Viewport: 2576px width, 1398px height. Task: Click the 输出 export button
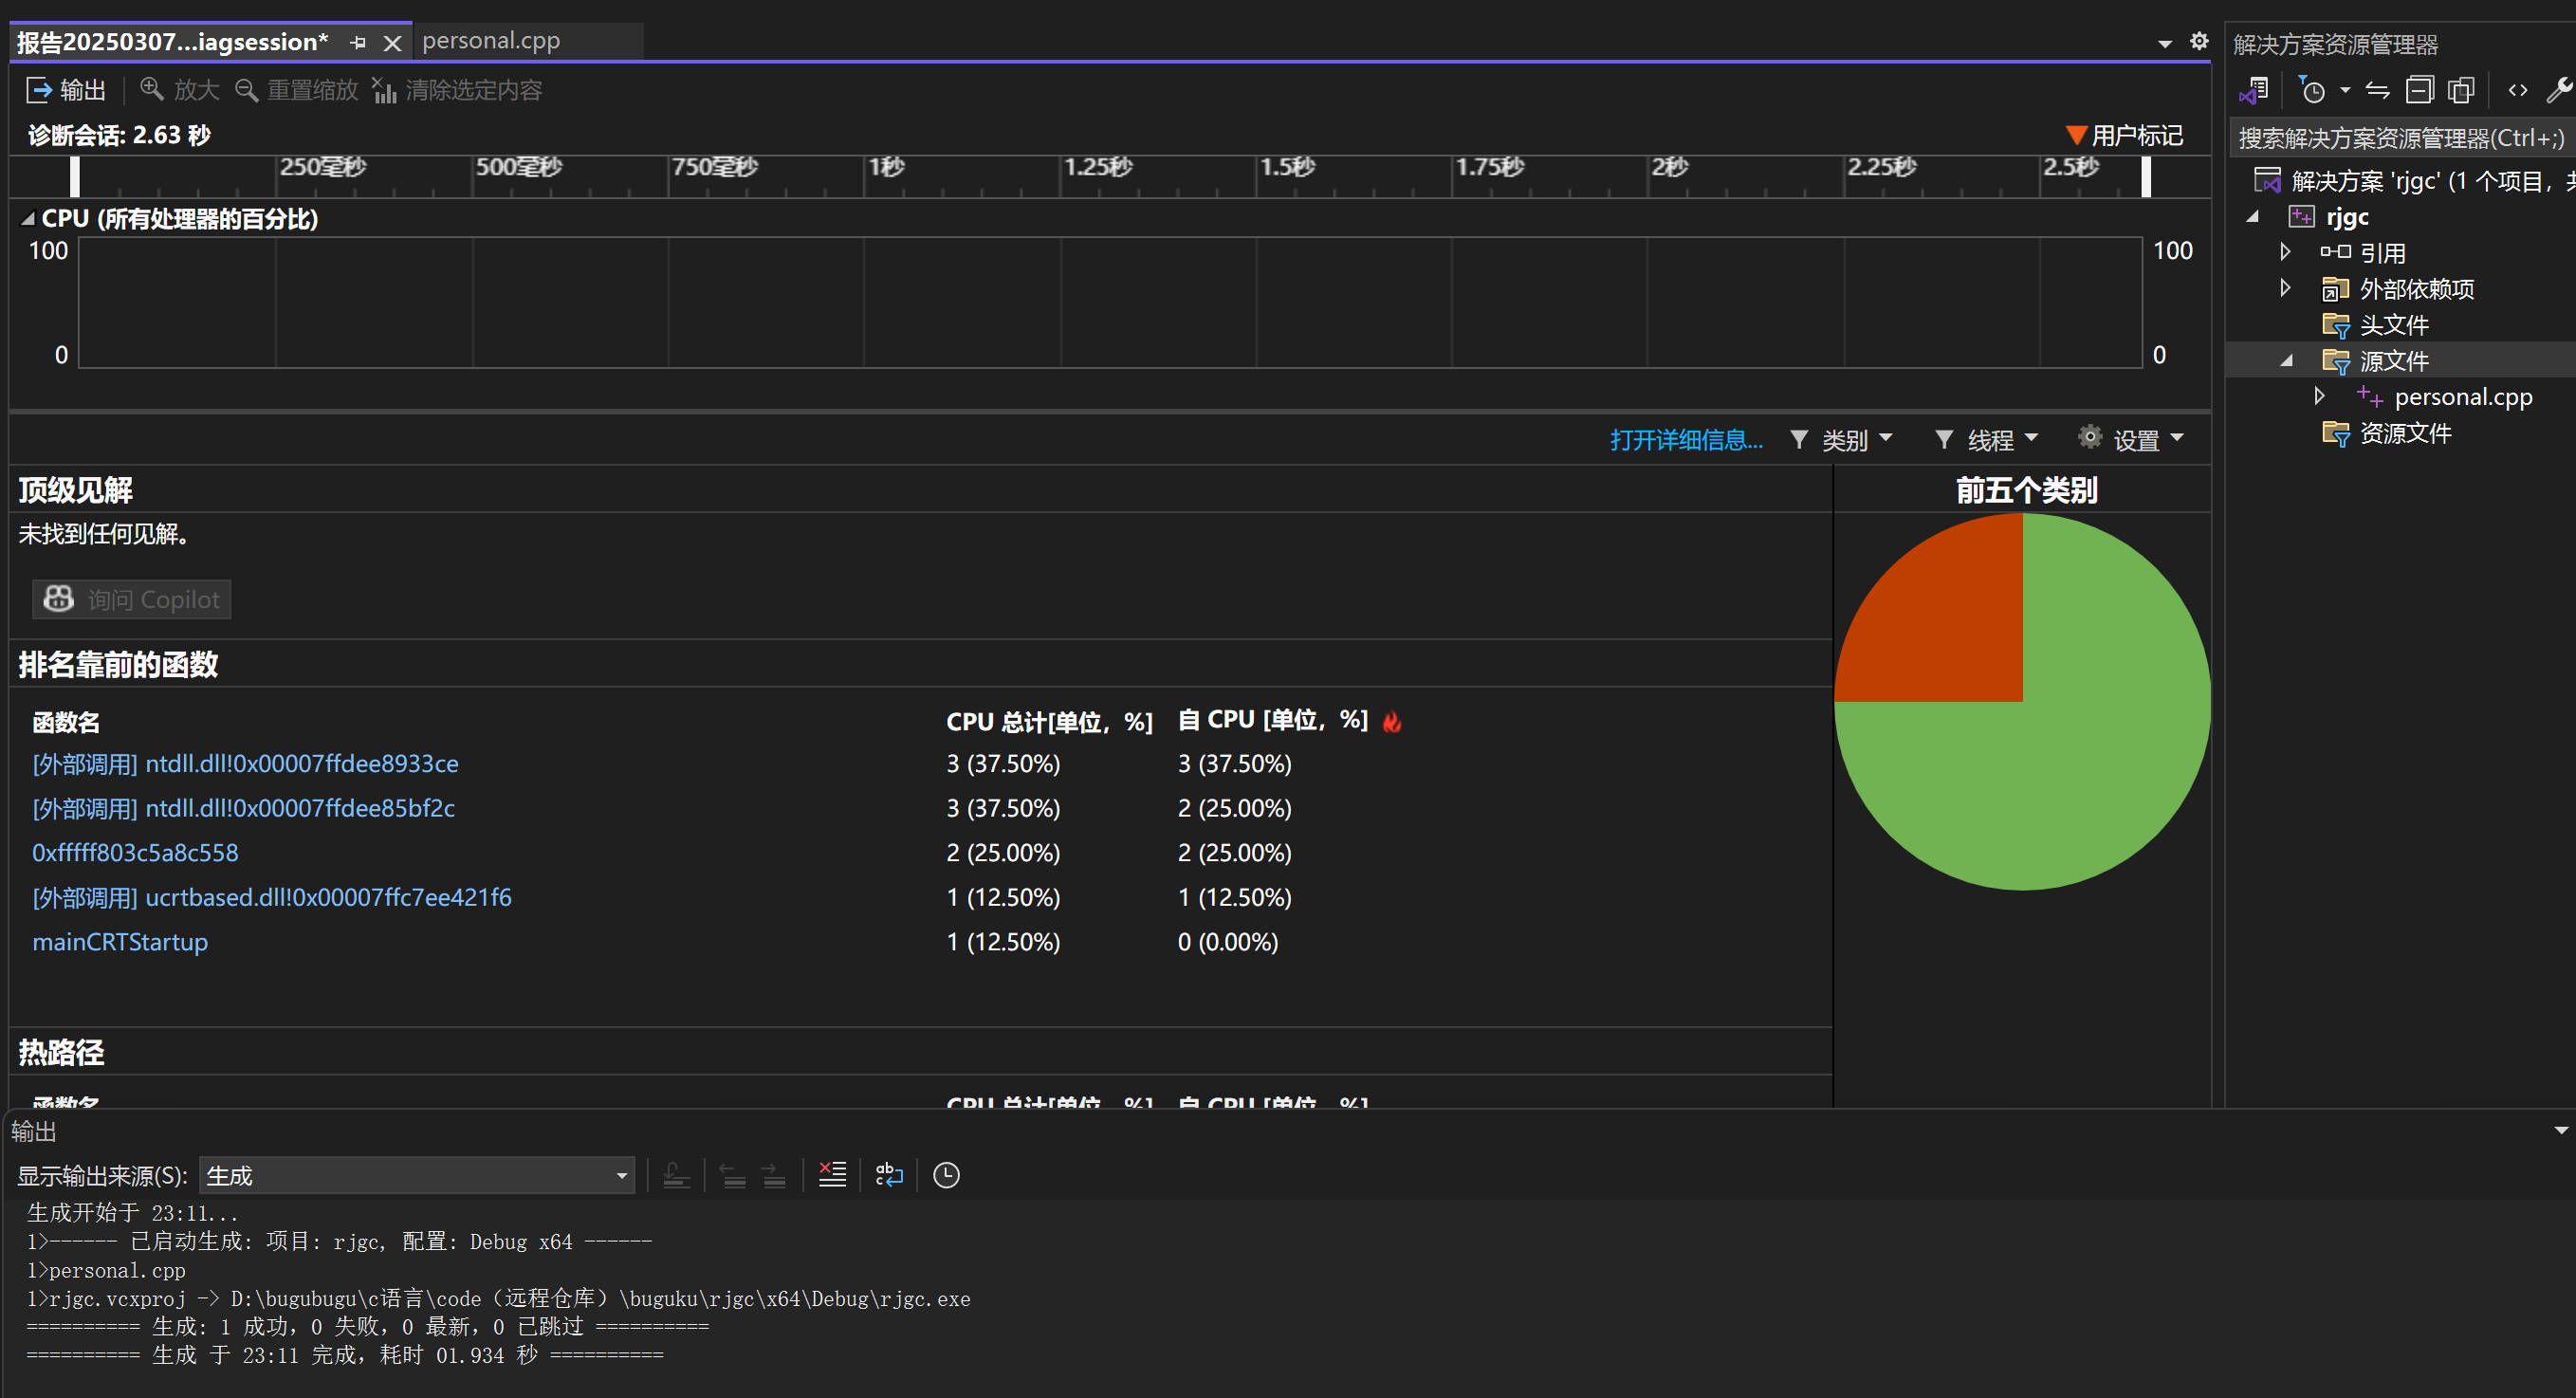[66, 90]
